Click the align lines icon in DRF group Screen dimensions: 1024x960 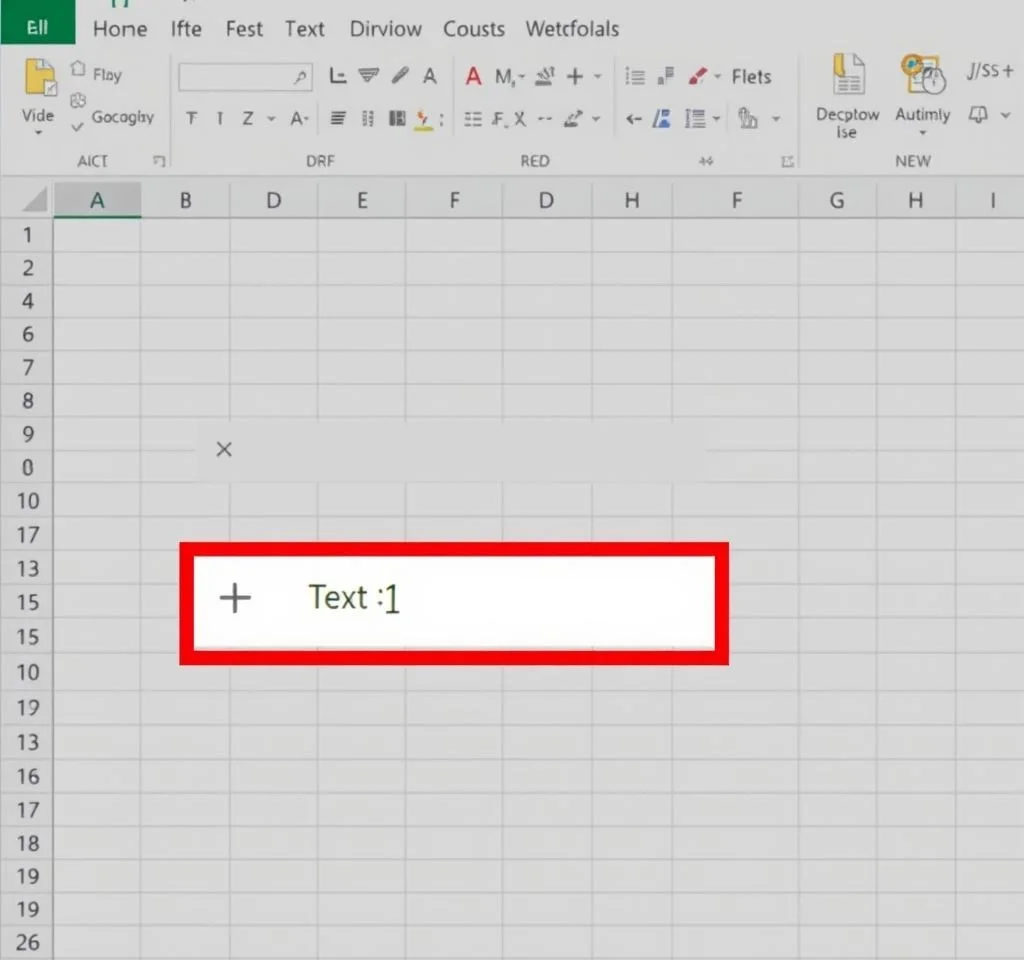[x=338, y=119]
